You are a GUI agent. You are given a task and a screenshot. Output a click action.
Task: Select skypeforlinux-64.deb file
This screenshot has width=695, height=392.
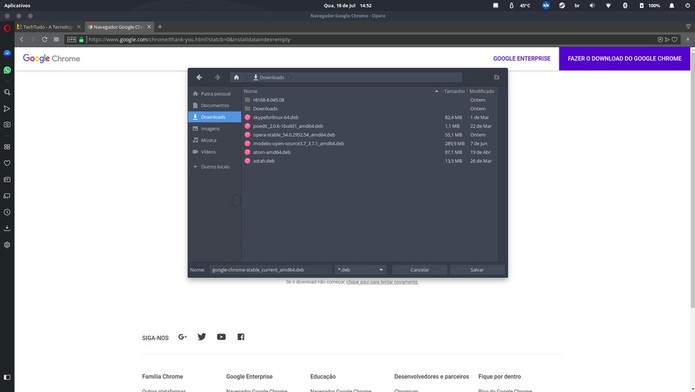coord(370,118)
